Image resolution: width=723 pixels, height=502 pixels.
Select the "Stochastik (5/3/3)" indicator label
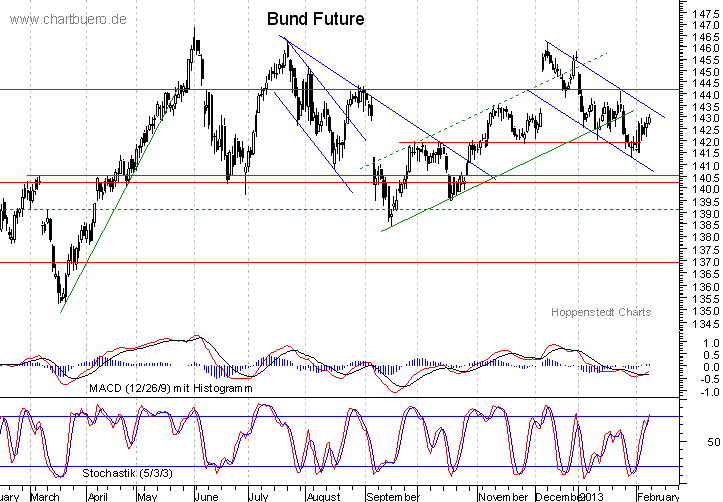(x=127, y=473)
